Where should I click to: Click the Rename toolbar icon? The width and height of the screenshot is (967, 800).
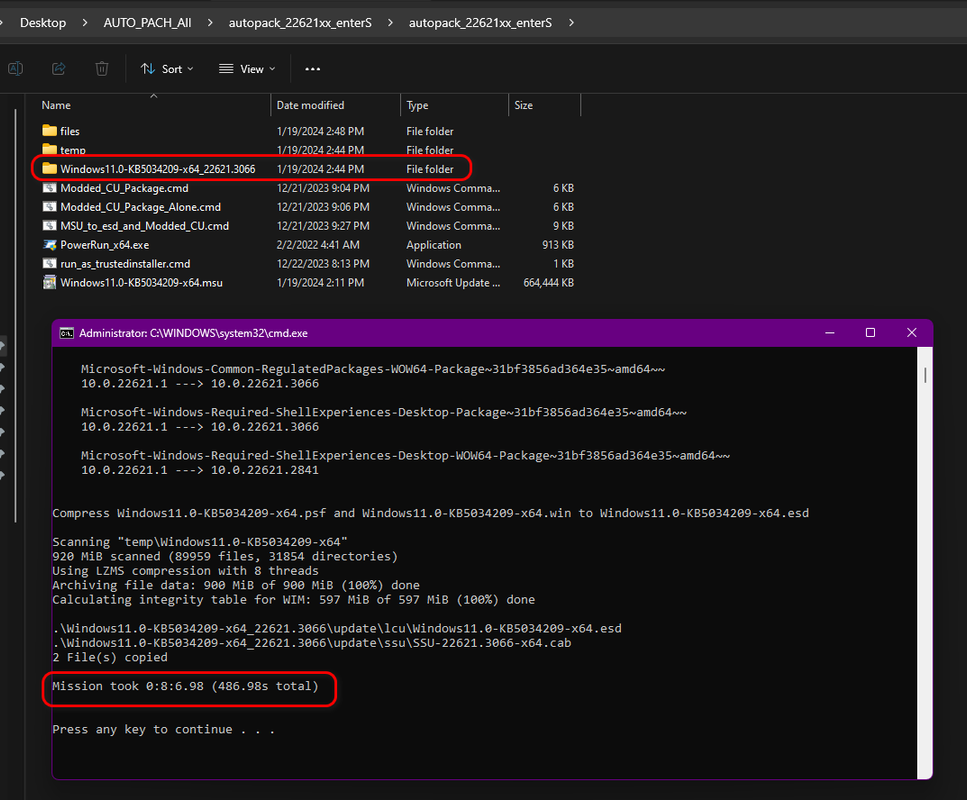[x=15, y=68]
